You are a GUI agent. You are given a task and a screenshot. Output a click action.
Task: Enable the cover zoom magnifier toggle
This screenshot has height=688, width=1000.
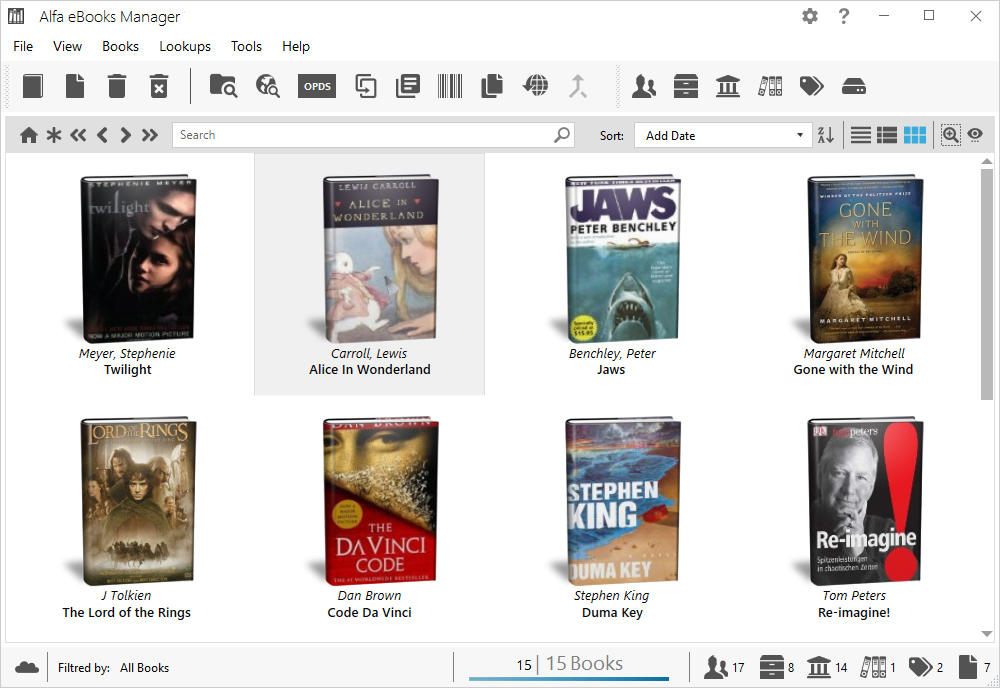(x=949, y=134)
